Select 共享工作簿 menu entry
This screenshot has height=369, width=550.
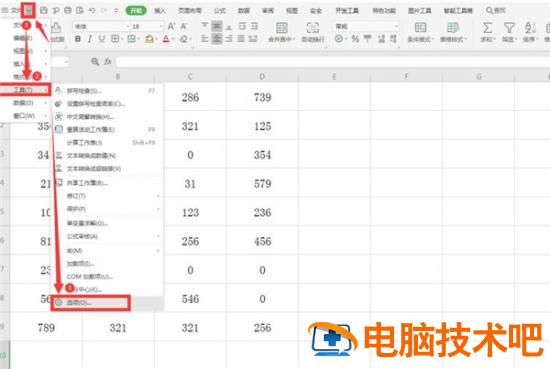pos(108,183)
